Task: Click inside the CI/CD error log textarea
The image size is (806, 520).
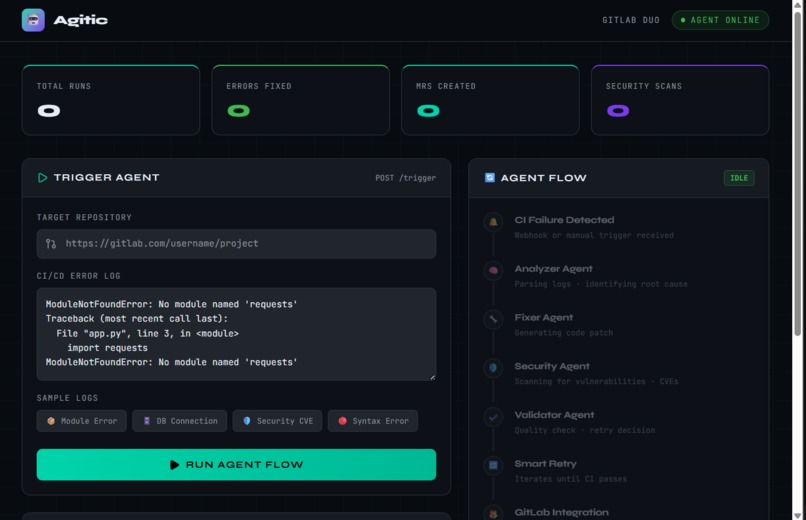Action: pyautogui.click(x=236, y=334)
